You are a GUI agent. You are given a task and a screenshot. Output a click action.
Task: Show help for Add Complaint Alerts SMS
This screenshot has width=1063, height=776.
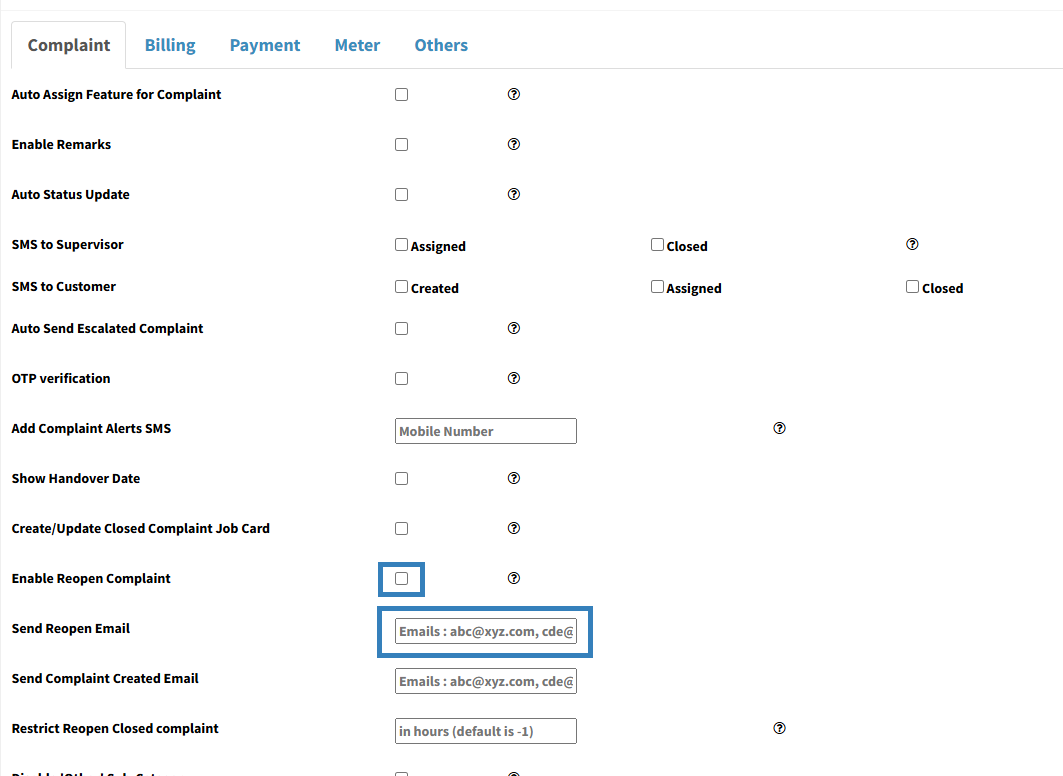click(x=779, y=428)
